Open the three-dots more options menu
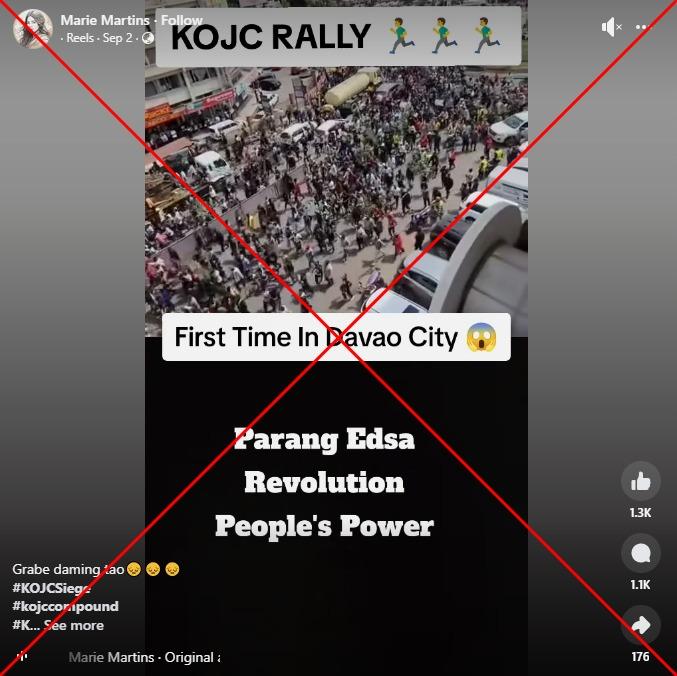This screenshot has height=676, width=677. 643,27
